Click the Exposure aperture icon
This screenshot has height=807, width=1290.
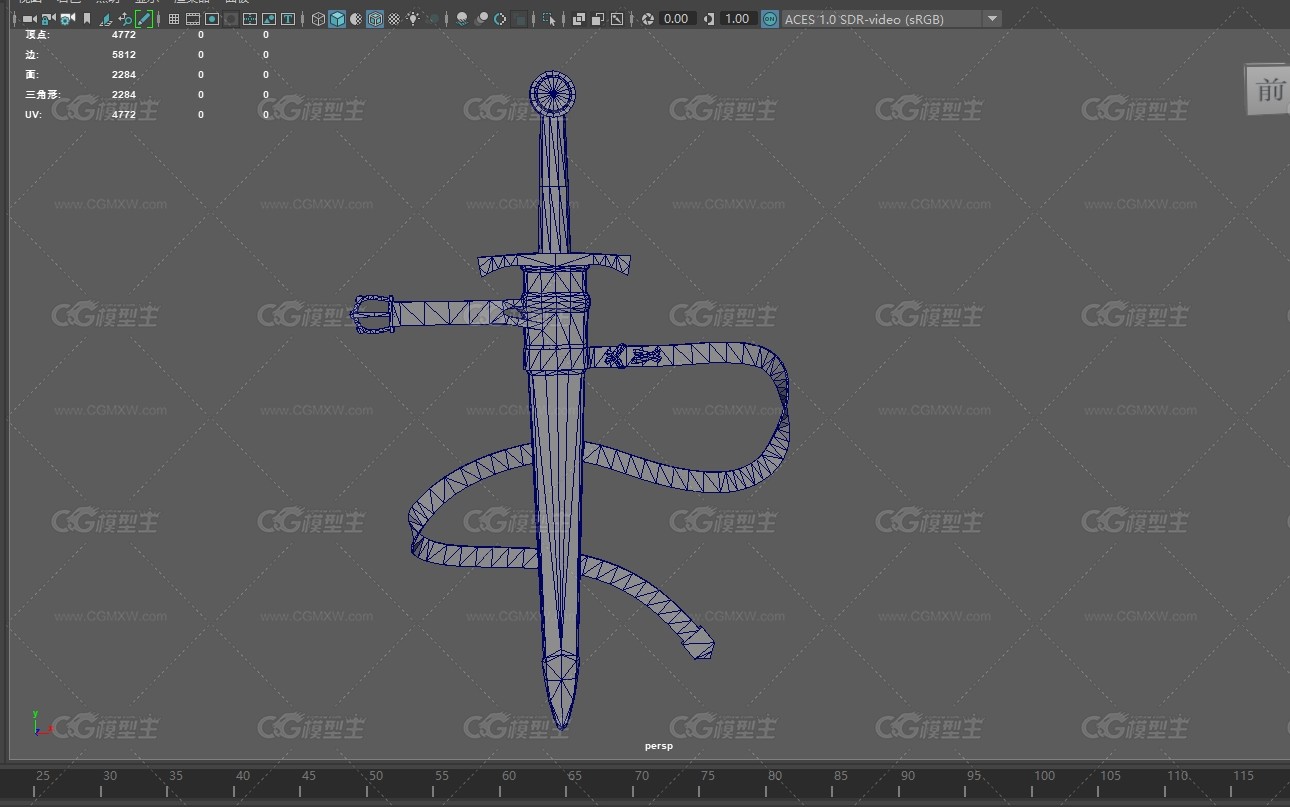(648, 19)
